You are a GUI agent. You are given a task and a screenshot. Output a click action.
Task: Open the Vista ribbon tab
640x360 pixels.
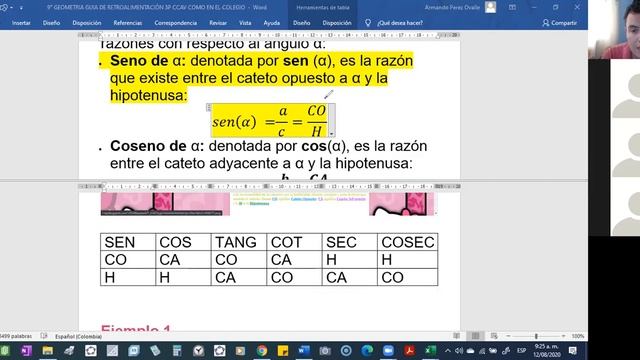click(245, 23)
